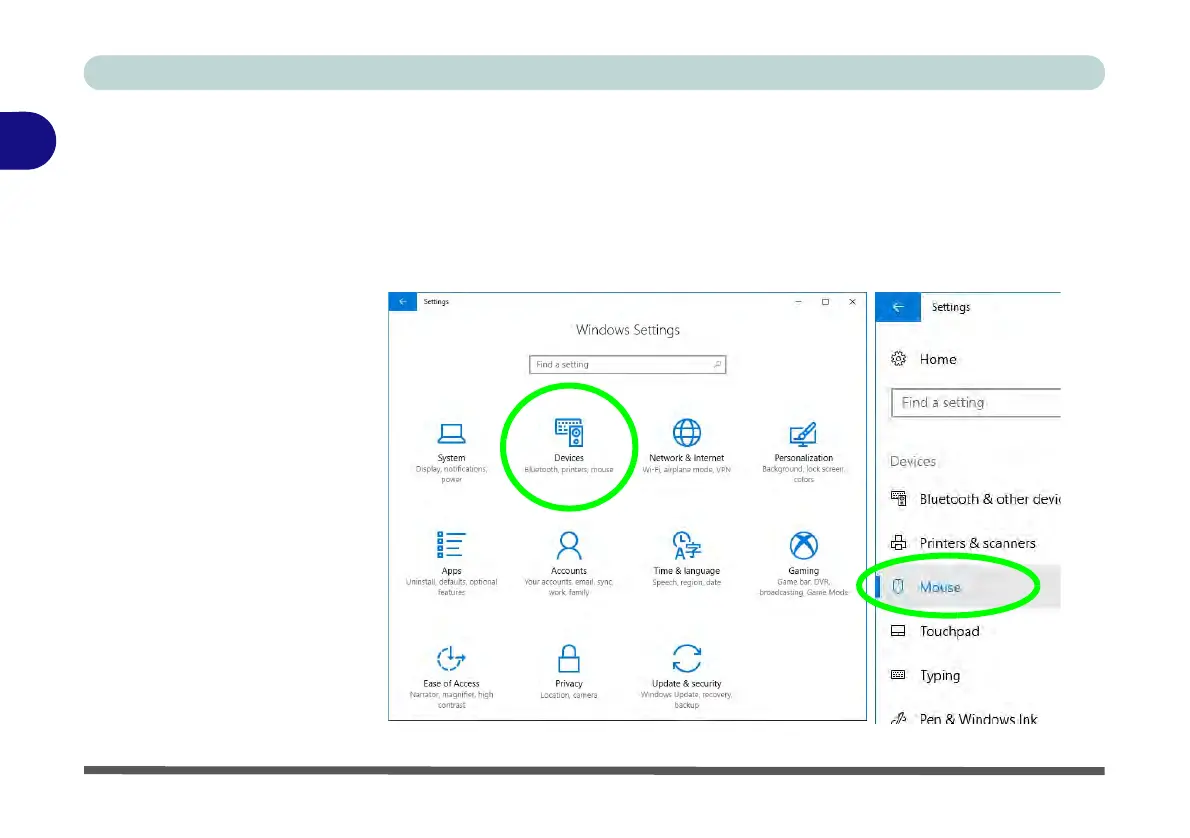1190x838 pixels.
Task: Click the Bluetooth & other devices icon
Action: pos(899,499)
